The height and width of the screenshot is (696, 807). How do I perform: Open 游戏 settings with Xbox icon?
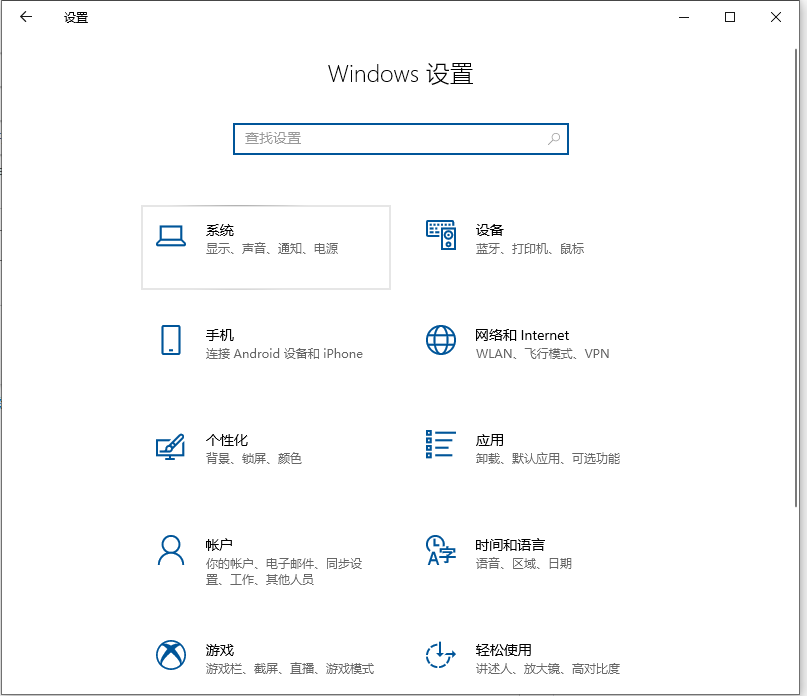(x=265, y=659)
